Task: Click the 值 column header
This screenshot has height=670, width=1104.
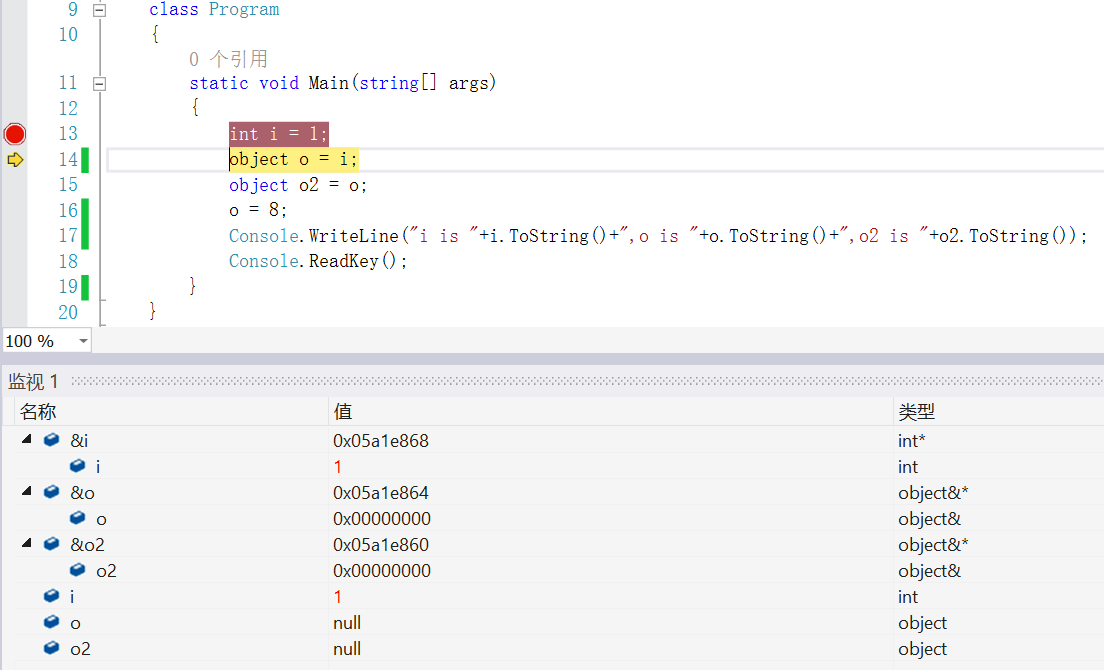Action: click(343, 412)
